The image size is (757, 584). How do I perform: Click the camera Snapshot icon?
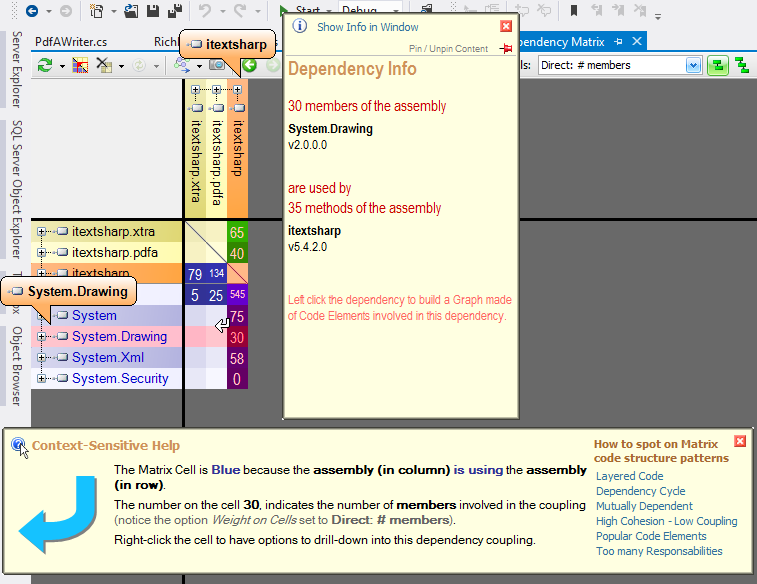click(217, 65)
